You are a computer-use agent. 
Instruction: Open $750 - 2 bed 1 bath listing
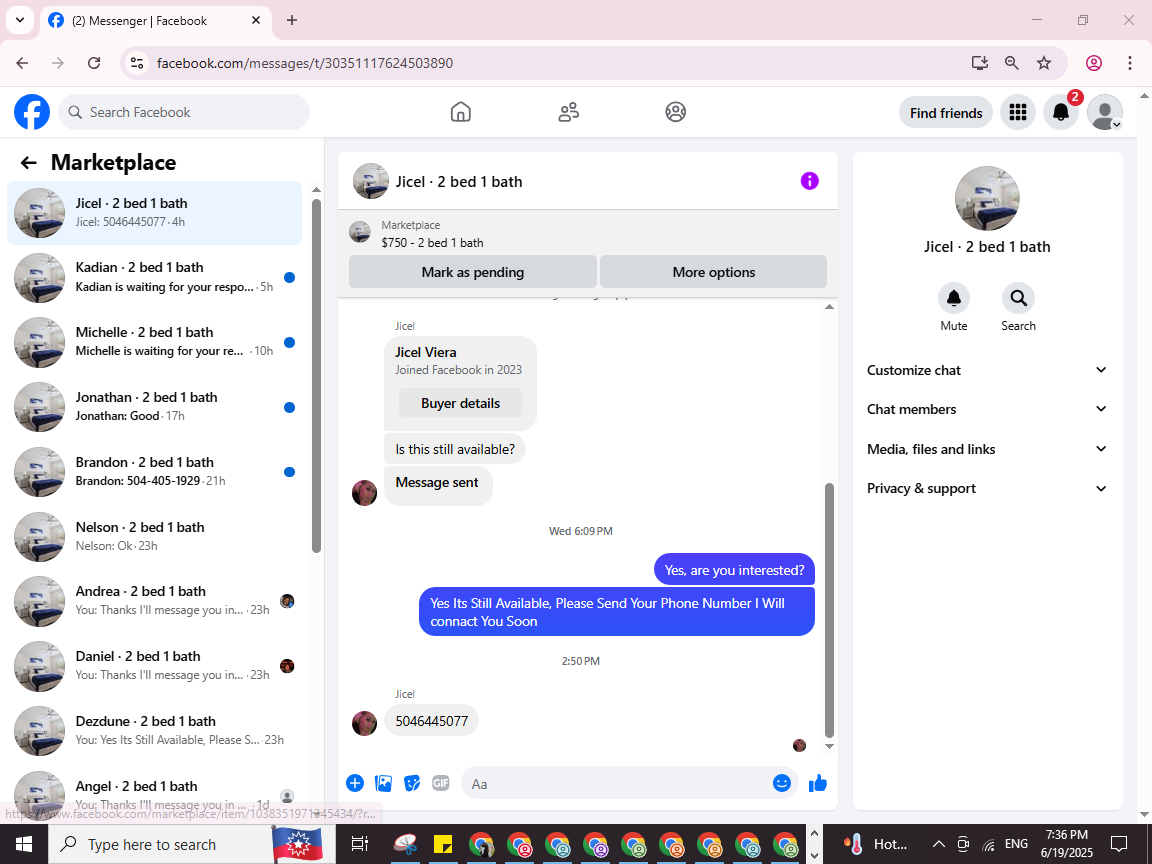pos(432,242)
